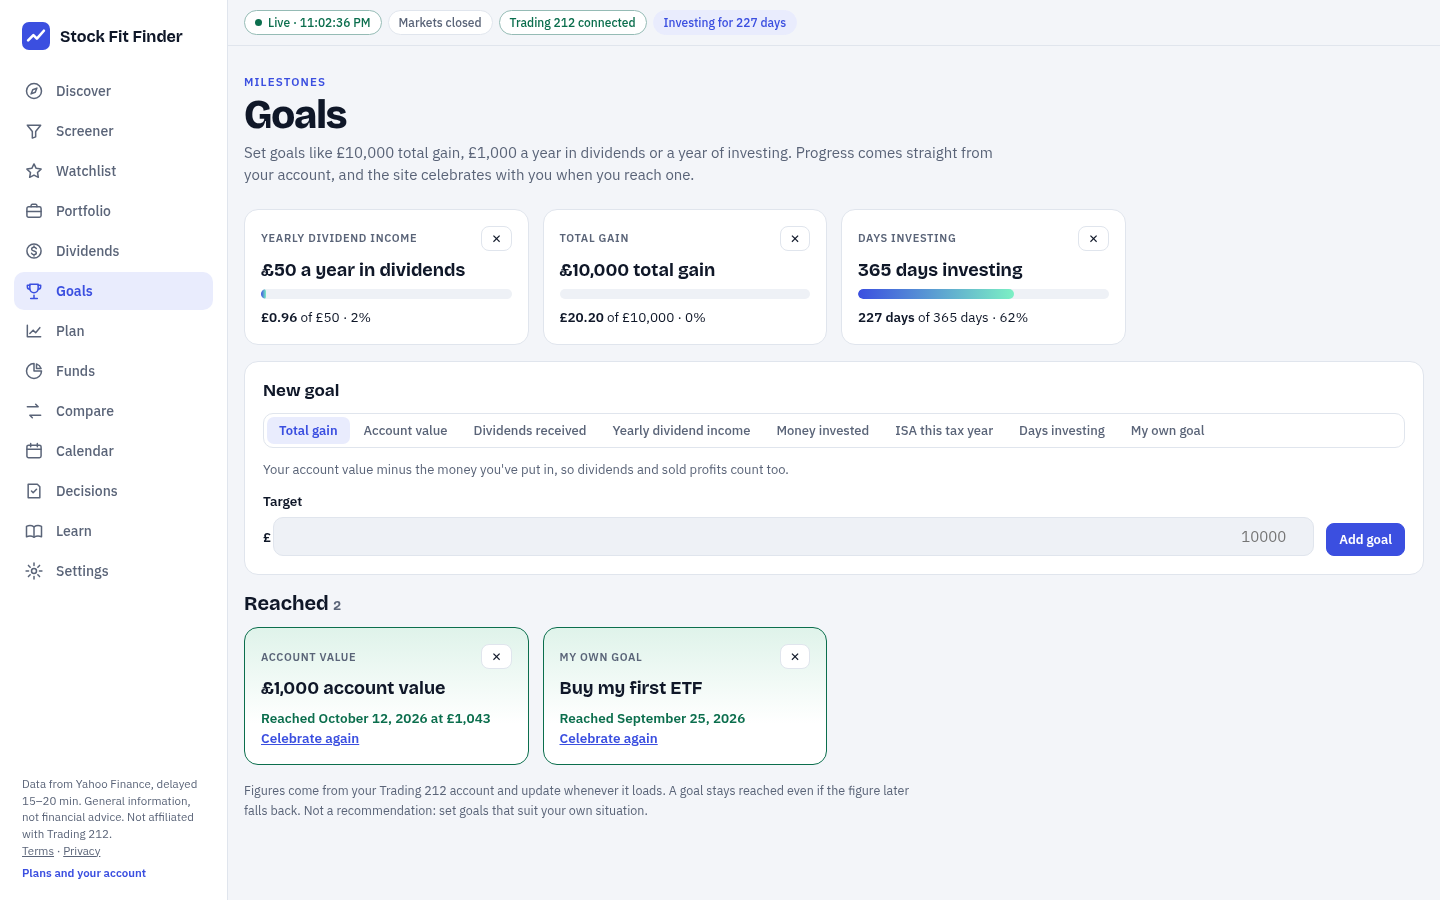Click the Markets closed status pill
The height and width of the screenshot is (900, 1440).
(440, 23)
